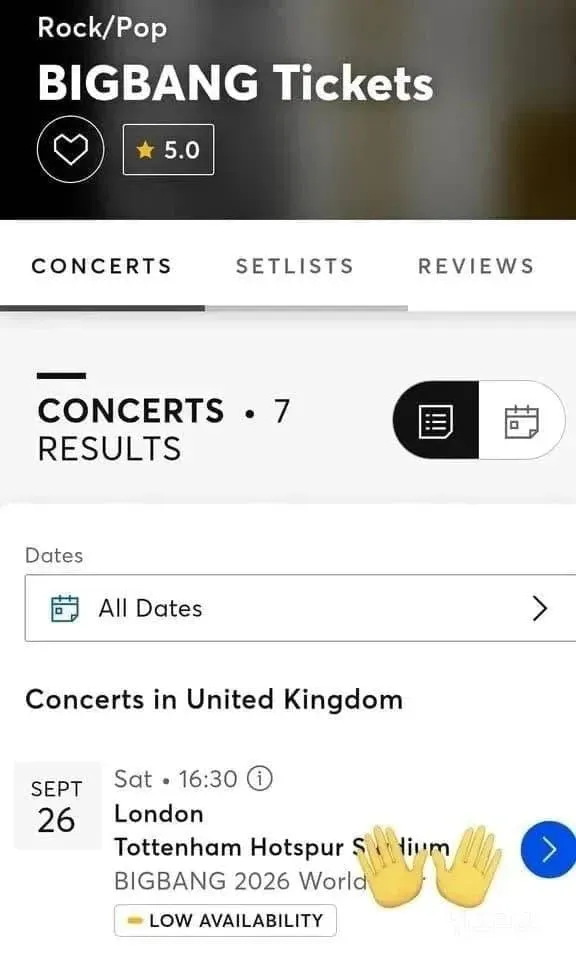Select the Low Availability badge
The width and height of the screenshot is (576, 961).
[225, 920]
